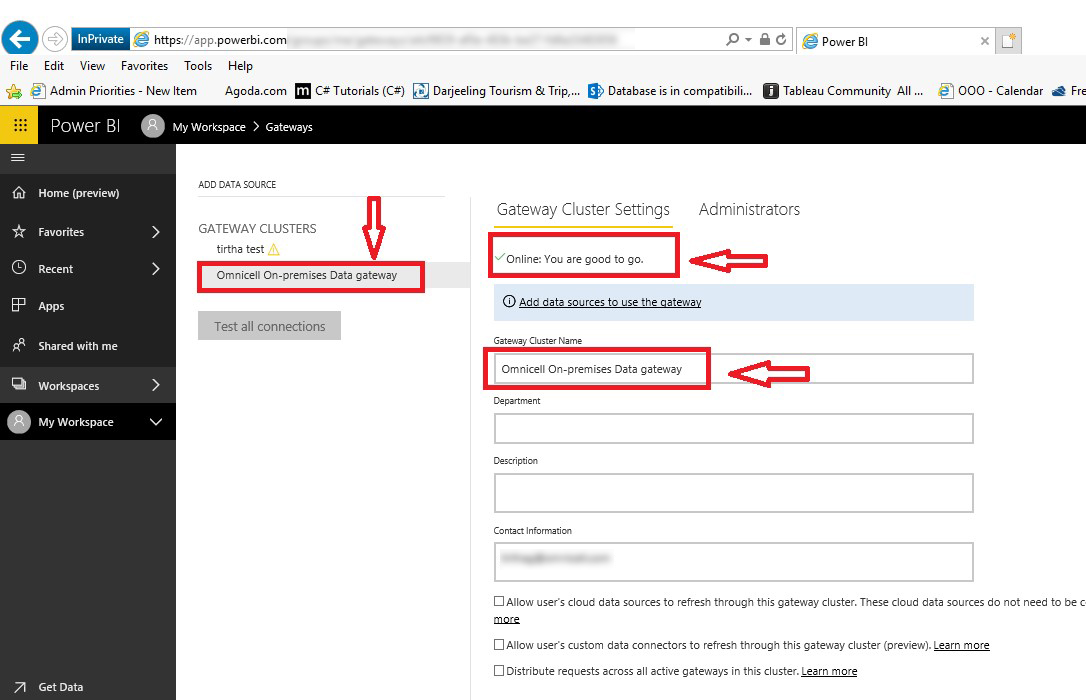Screen dimensions: 1086x700
Task: Select the Home (preview) icon in sidebar
Action: click(x=18, y=192)
